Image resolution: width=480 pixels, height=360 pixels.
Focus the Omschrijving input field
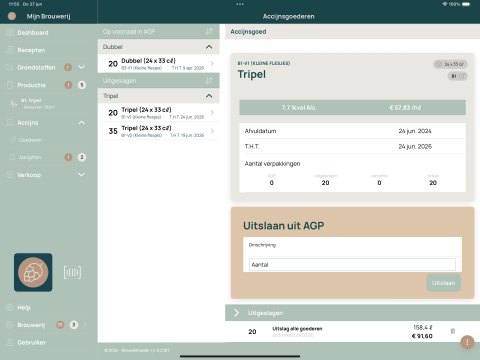tap(352, 246)
